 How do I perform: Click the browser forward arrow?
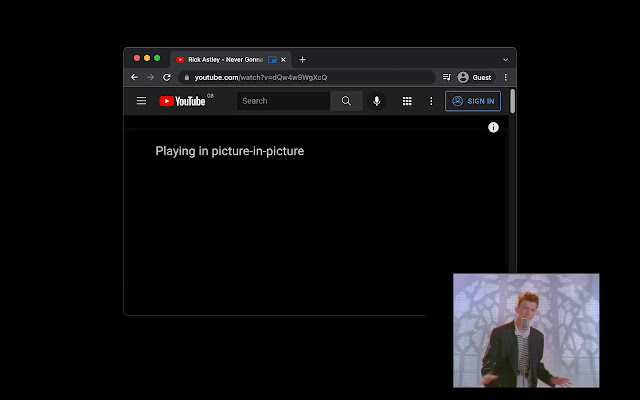click(151, 77)
